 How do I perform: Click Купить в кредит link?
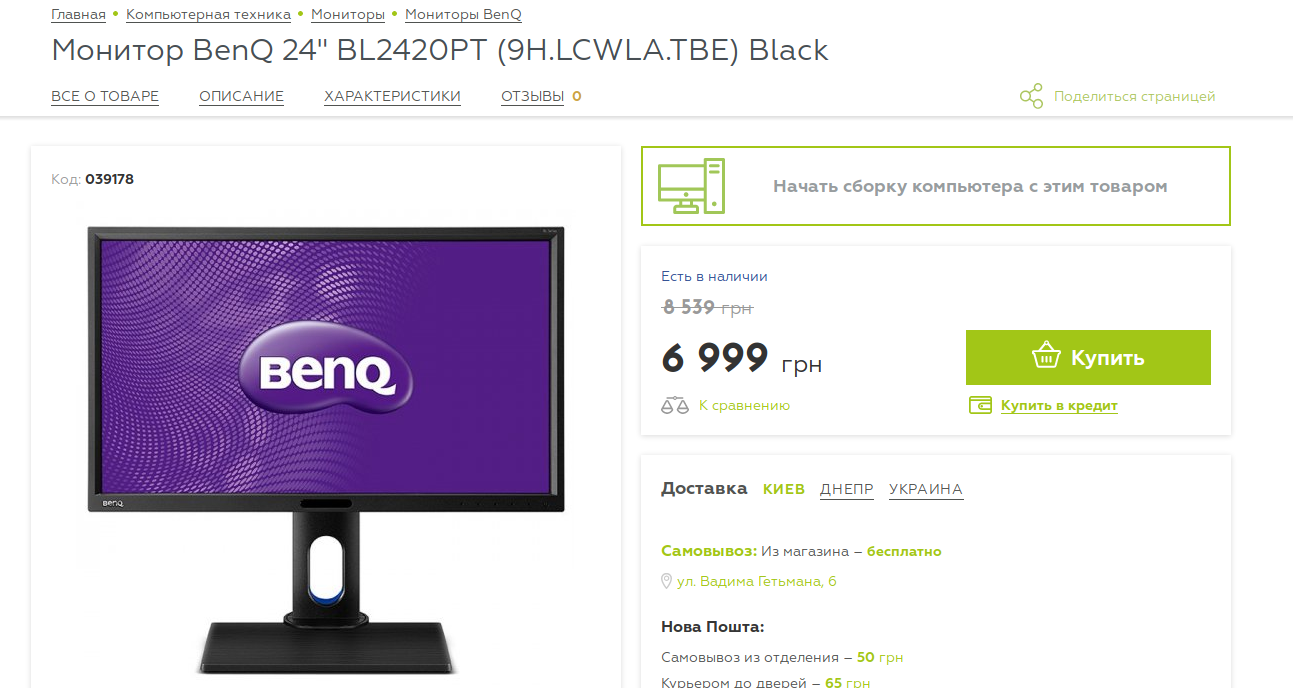[1059, 406]
